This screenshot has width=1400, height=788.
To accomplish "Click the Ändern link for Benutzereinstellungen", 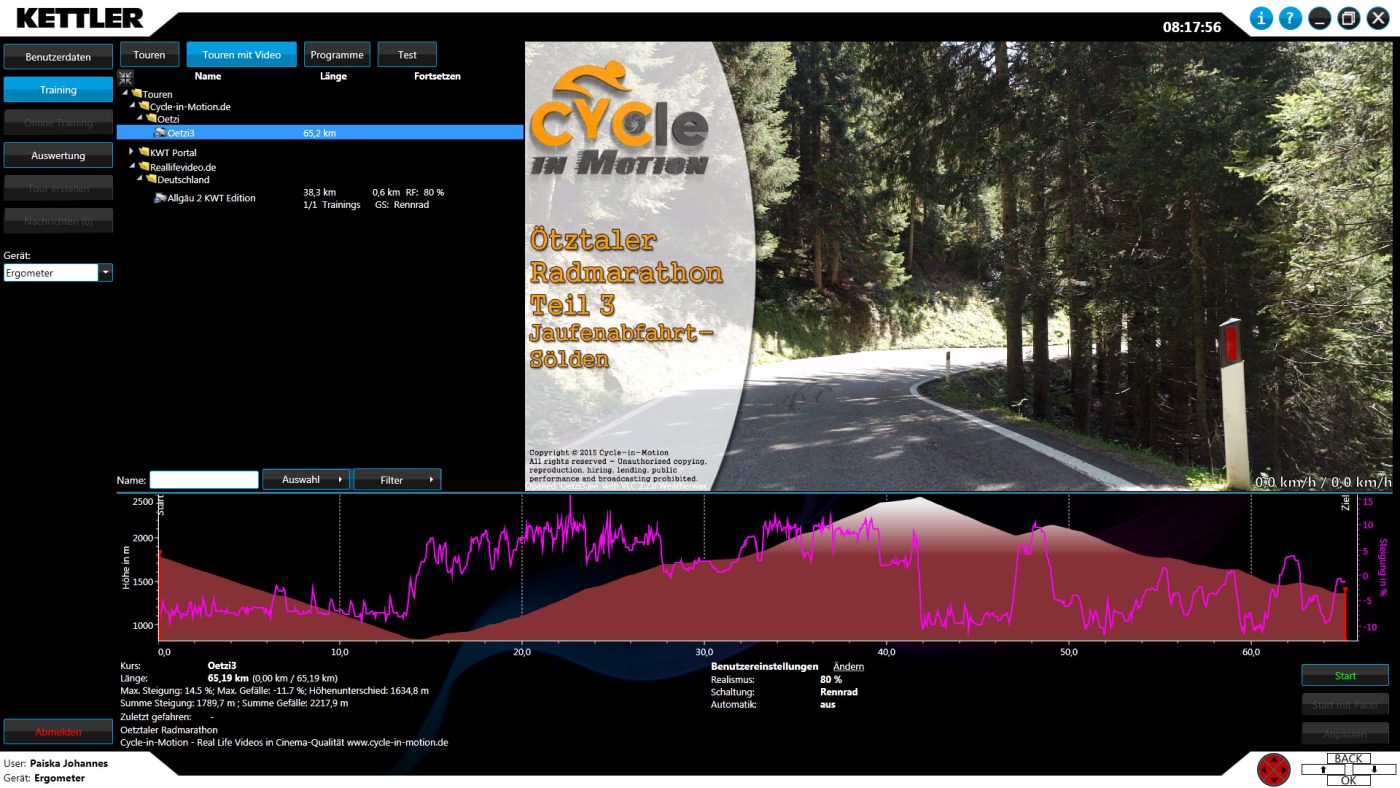I will 849,666.
